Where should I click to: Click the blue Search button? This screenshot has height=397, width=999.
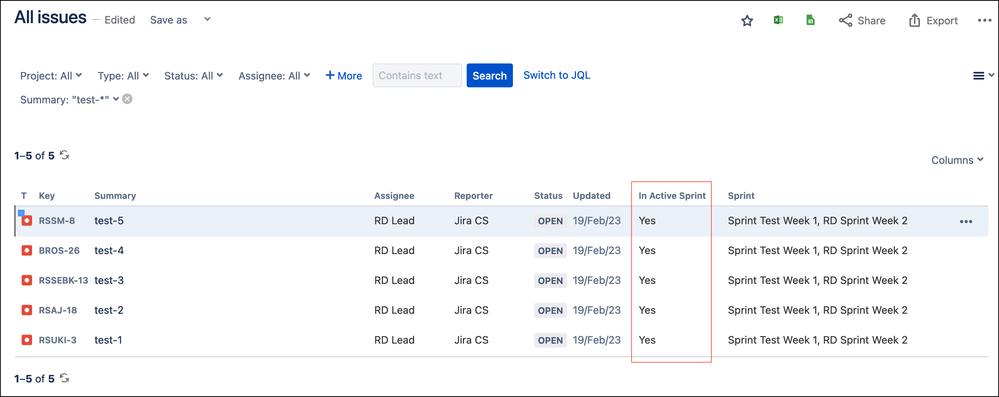[489, 75]
